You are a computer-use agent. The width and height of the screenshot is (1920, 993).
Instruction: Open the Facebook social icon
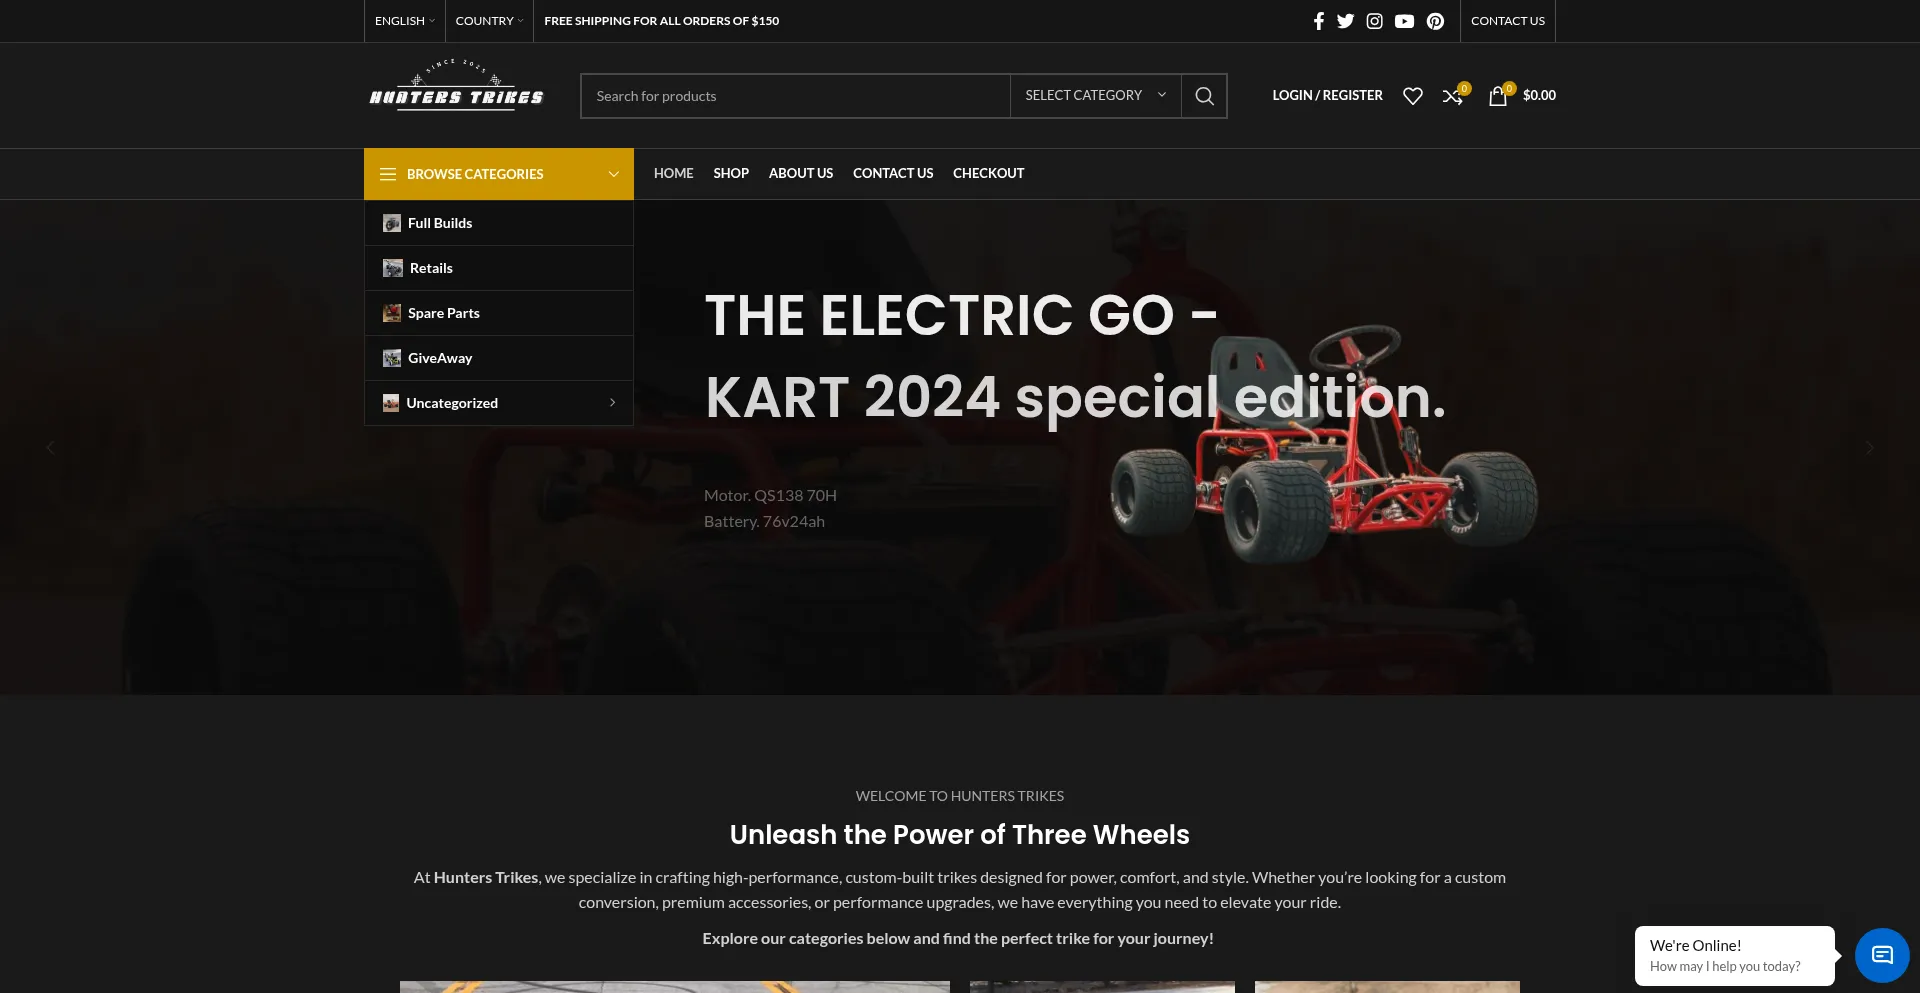(x=1318, y=21)
